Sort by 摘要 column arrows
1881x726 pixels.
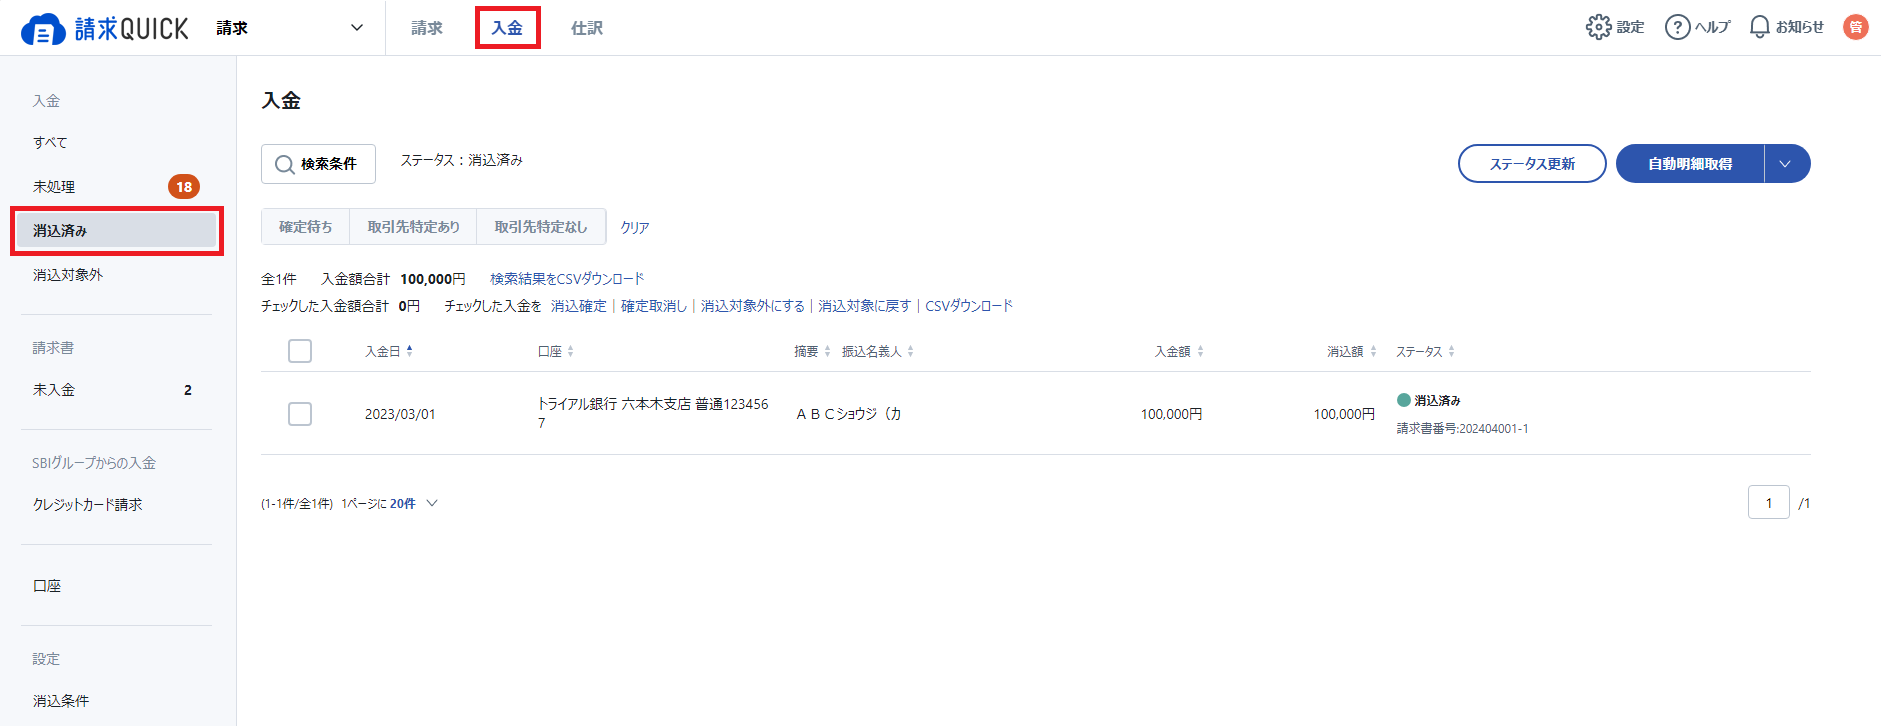point(827,351)
